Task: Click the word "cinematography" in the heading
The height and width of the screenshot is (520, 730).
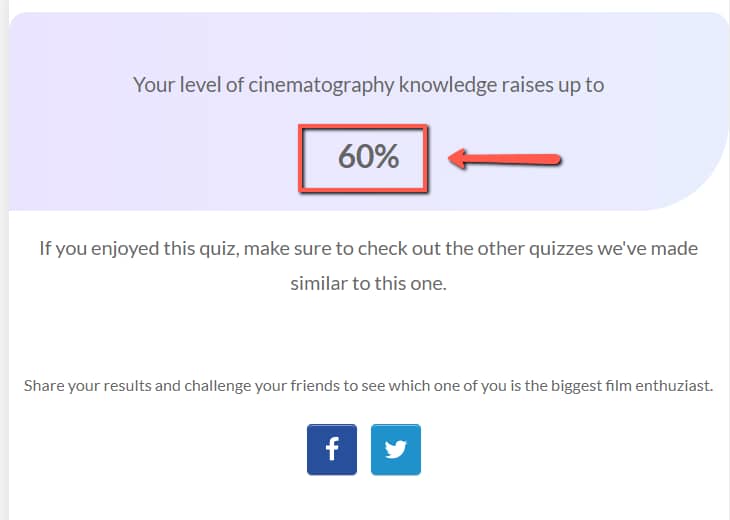Action: pyautogui.click(x=321, y=85)
